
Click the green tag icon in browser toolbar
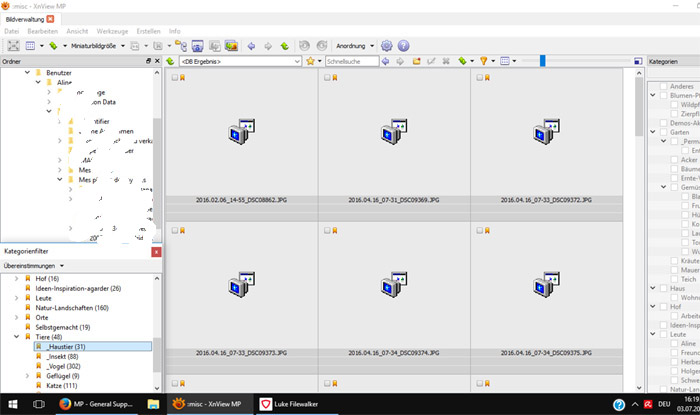coord(462,61)
